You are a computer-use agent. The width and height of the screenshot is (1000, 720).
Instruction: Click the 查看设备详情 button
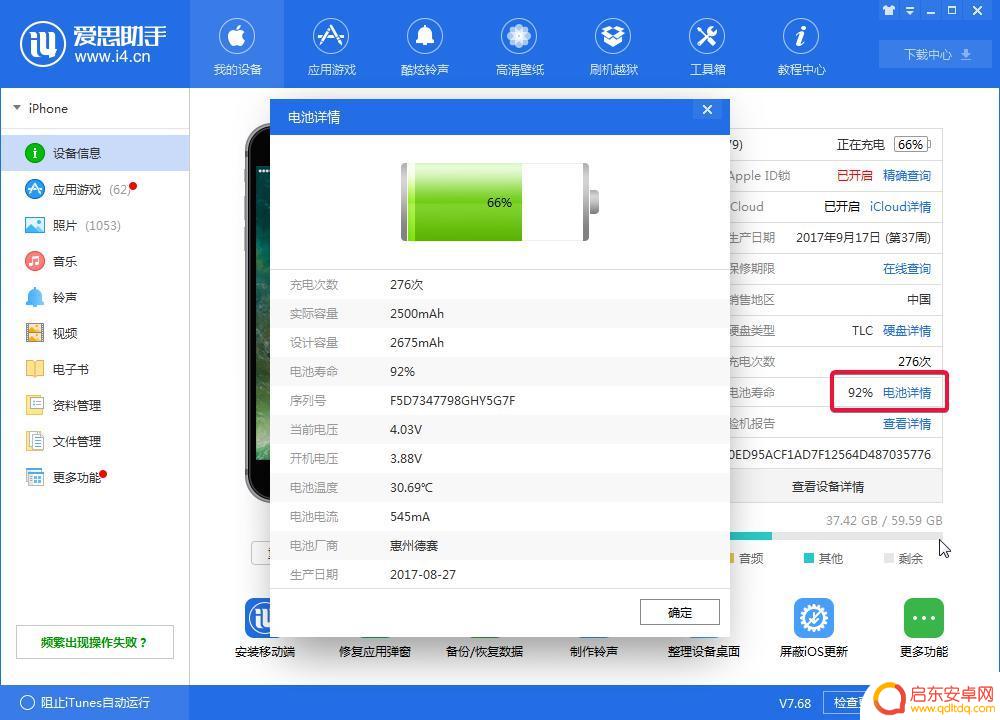point(835,487)
